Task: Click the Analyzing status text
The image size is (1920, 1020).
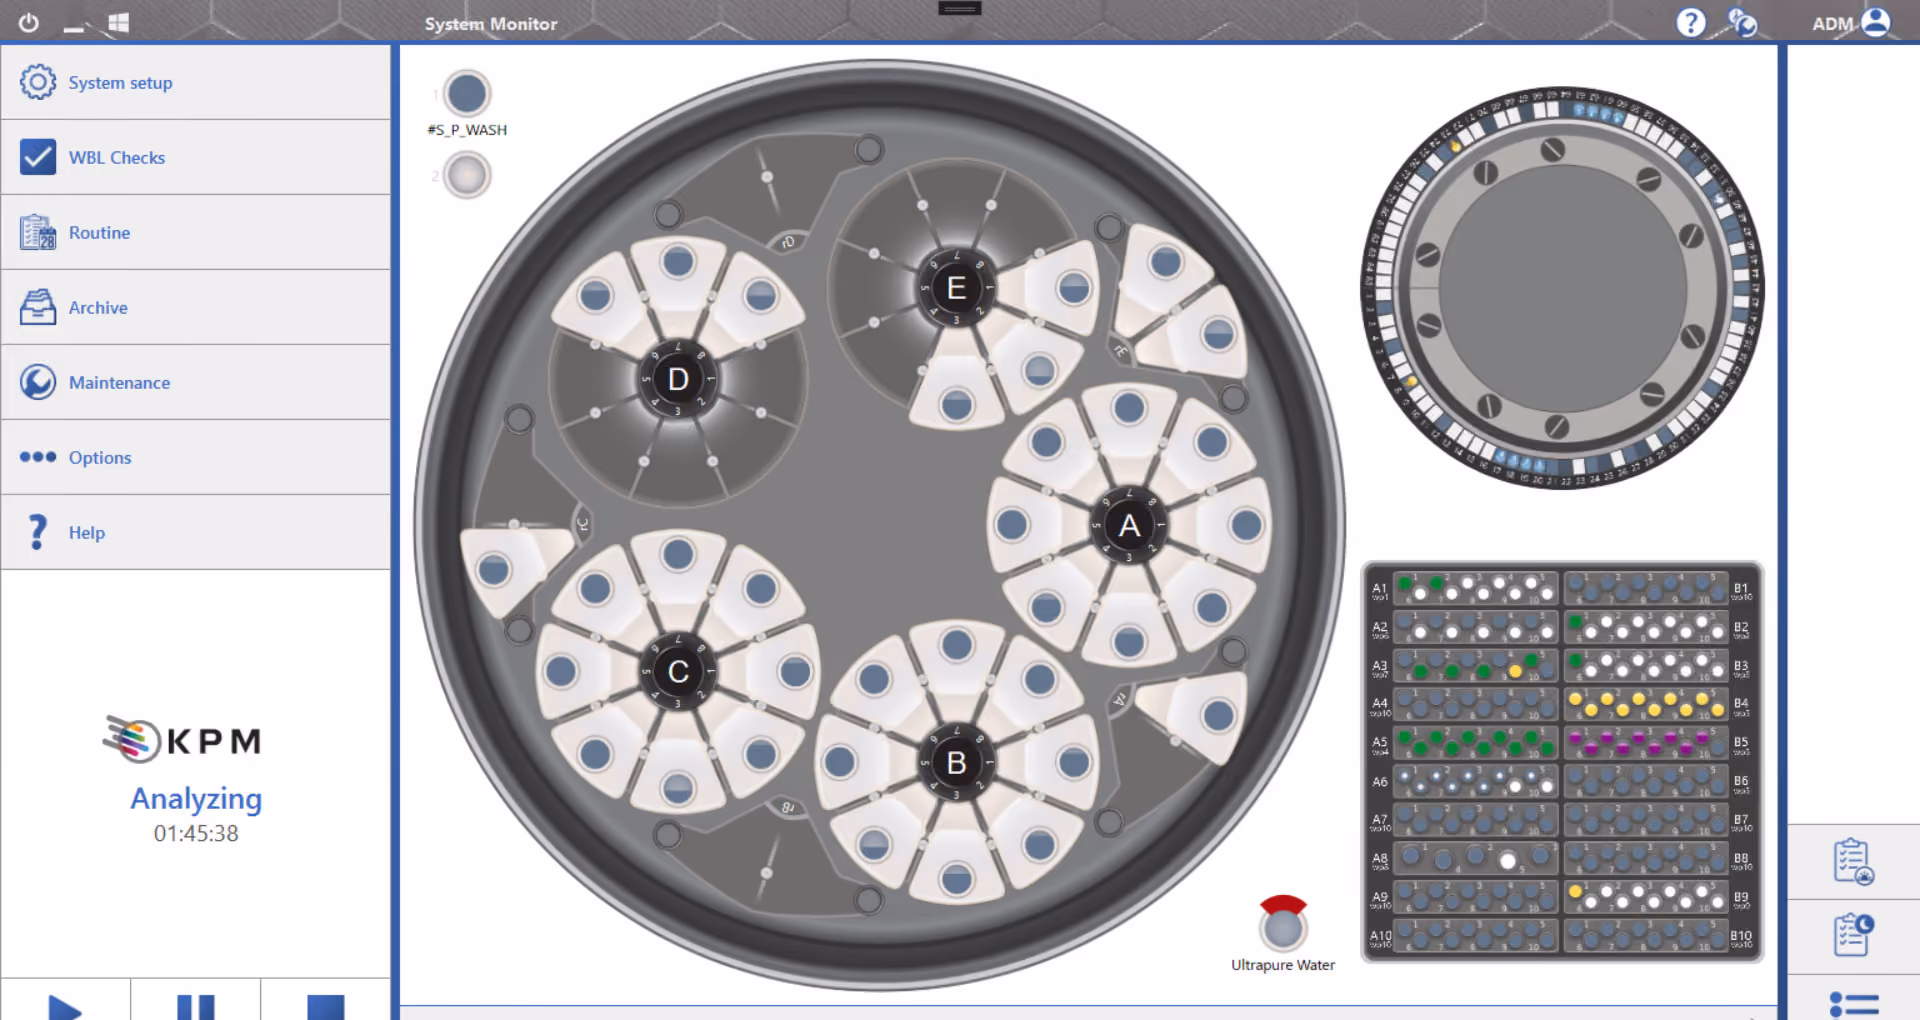Action: (196, 798)
